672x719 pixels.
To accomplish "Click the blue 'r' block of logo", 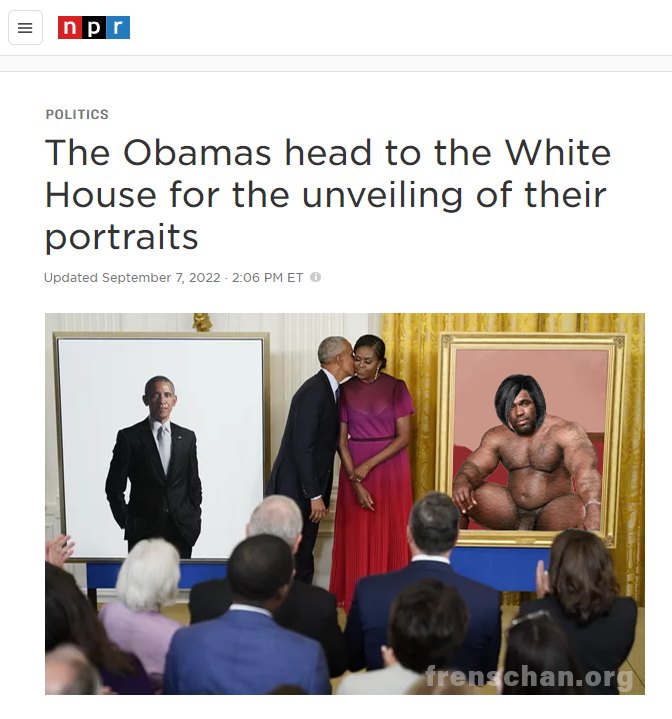I will click(x=118, y=28).
